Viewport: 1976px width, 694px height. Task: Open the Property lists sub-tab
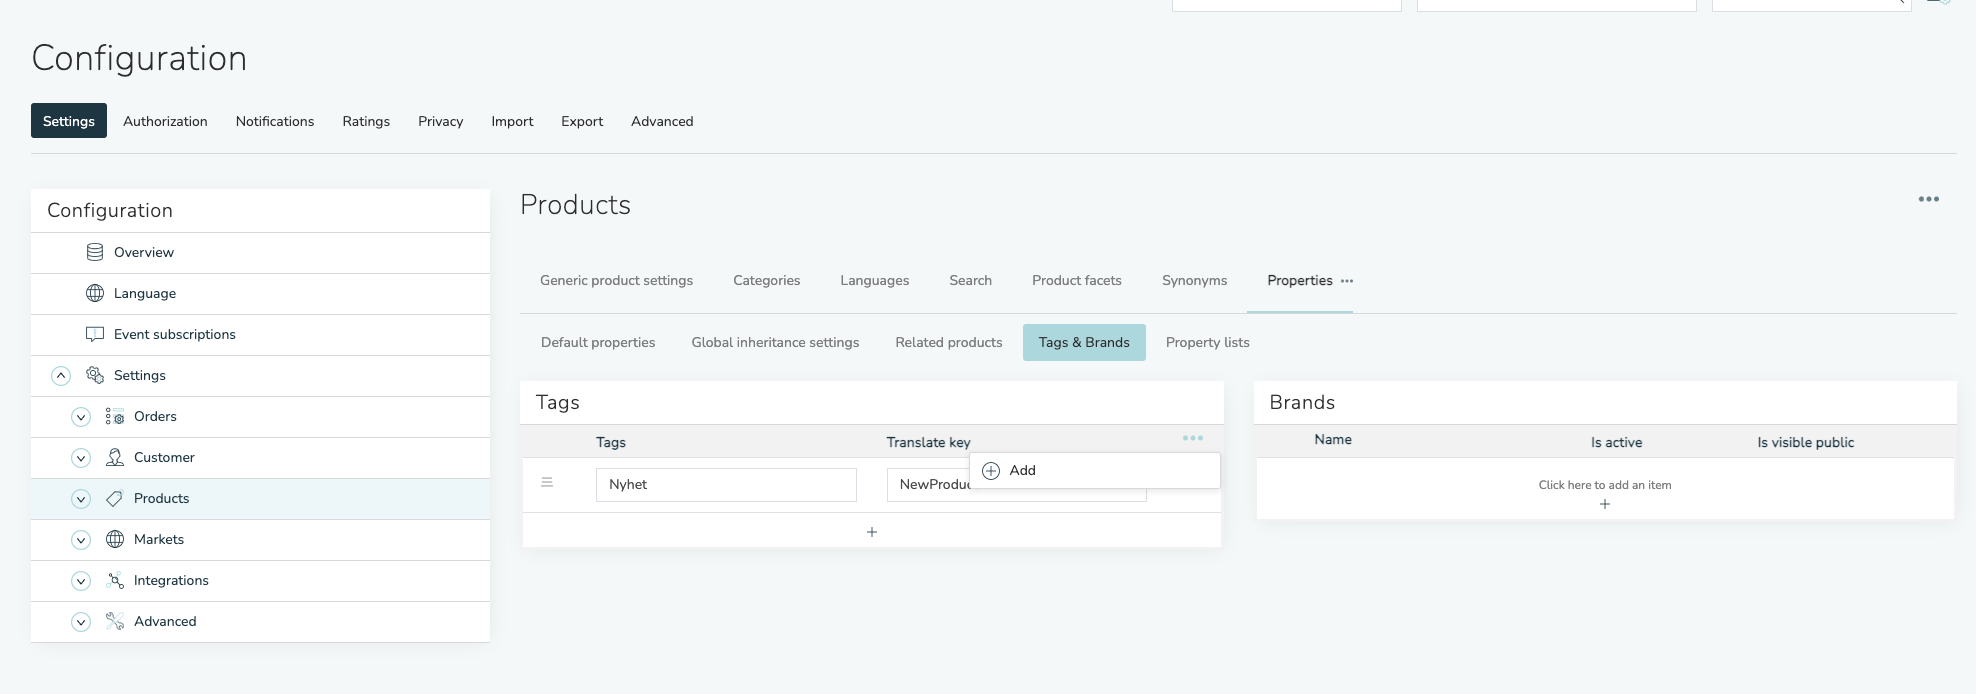[1208, 342]
